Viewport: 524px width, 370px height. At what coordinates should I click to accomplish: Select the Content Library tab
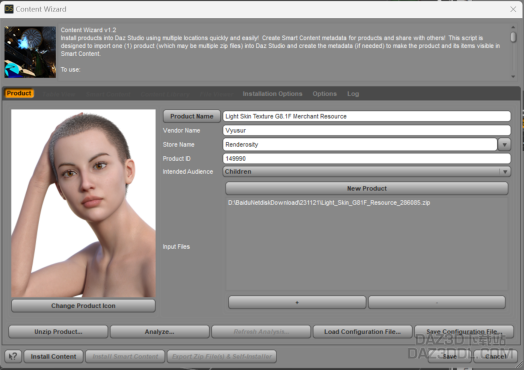165,94
